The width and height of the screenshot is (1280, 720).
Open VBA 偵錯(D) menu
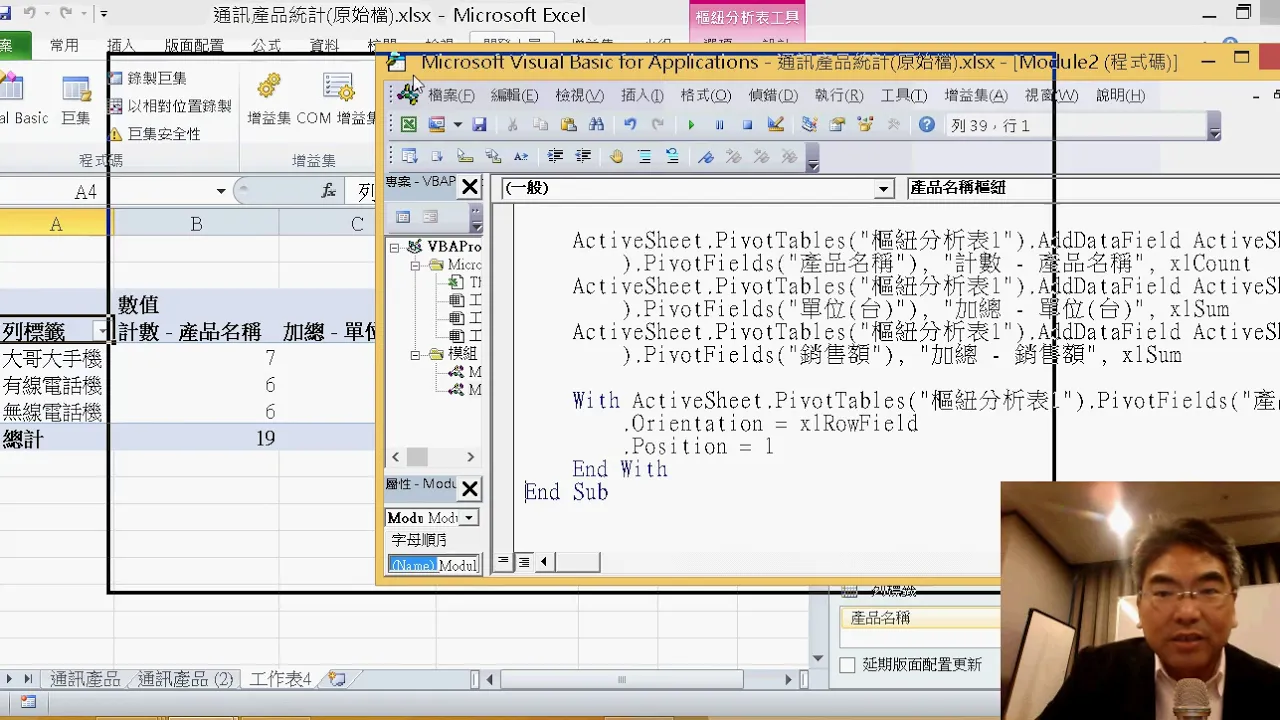[773, 95]
